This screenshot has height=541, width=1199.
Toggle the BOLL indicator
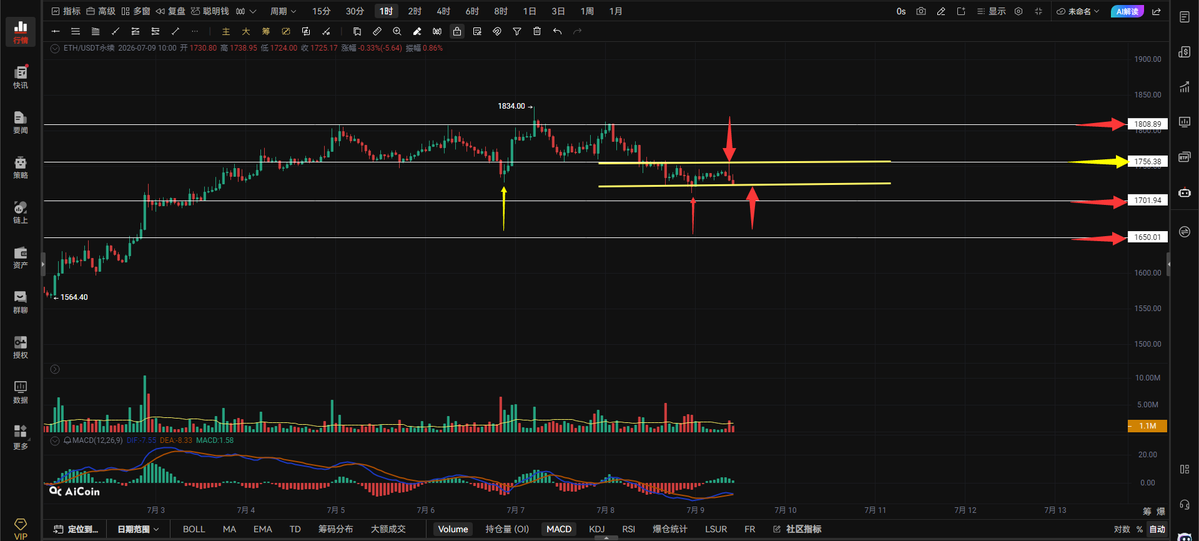click(x=193, y=529)
